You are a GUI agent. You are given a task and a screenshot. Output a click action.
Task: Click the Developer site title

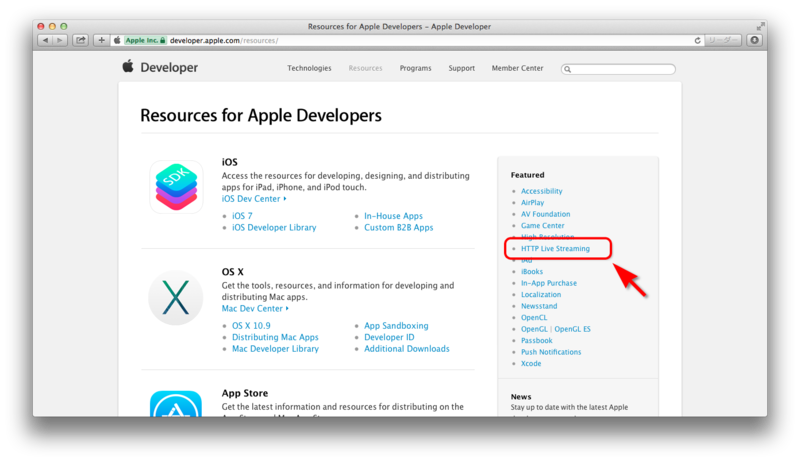pyautogui.click(x=169, y=67)
